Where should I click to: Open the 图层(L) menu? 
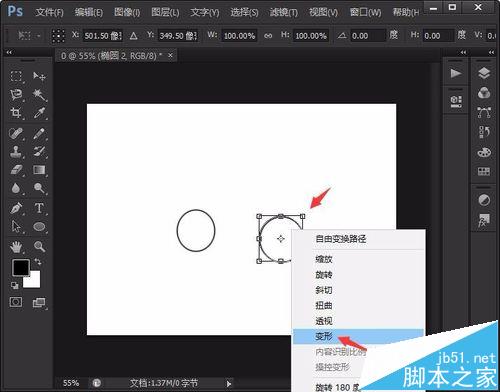pyautogui.click(x=165, y=12)
